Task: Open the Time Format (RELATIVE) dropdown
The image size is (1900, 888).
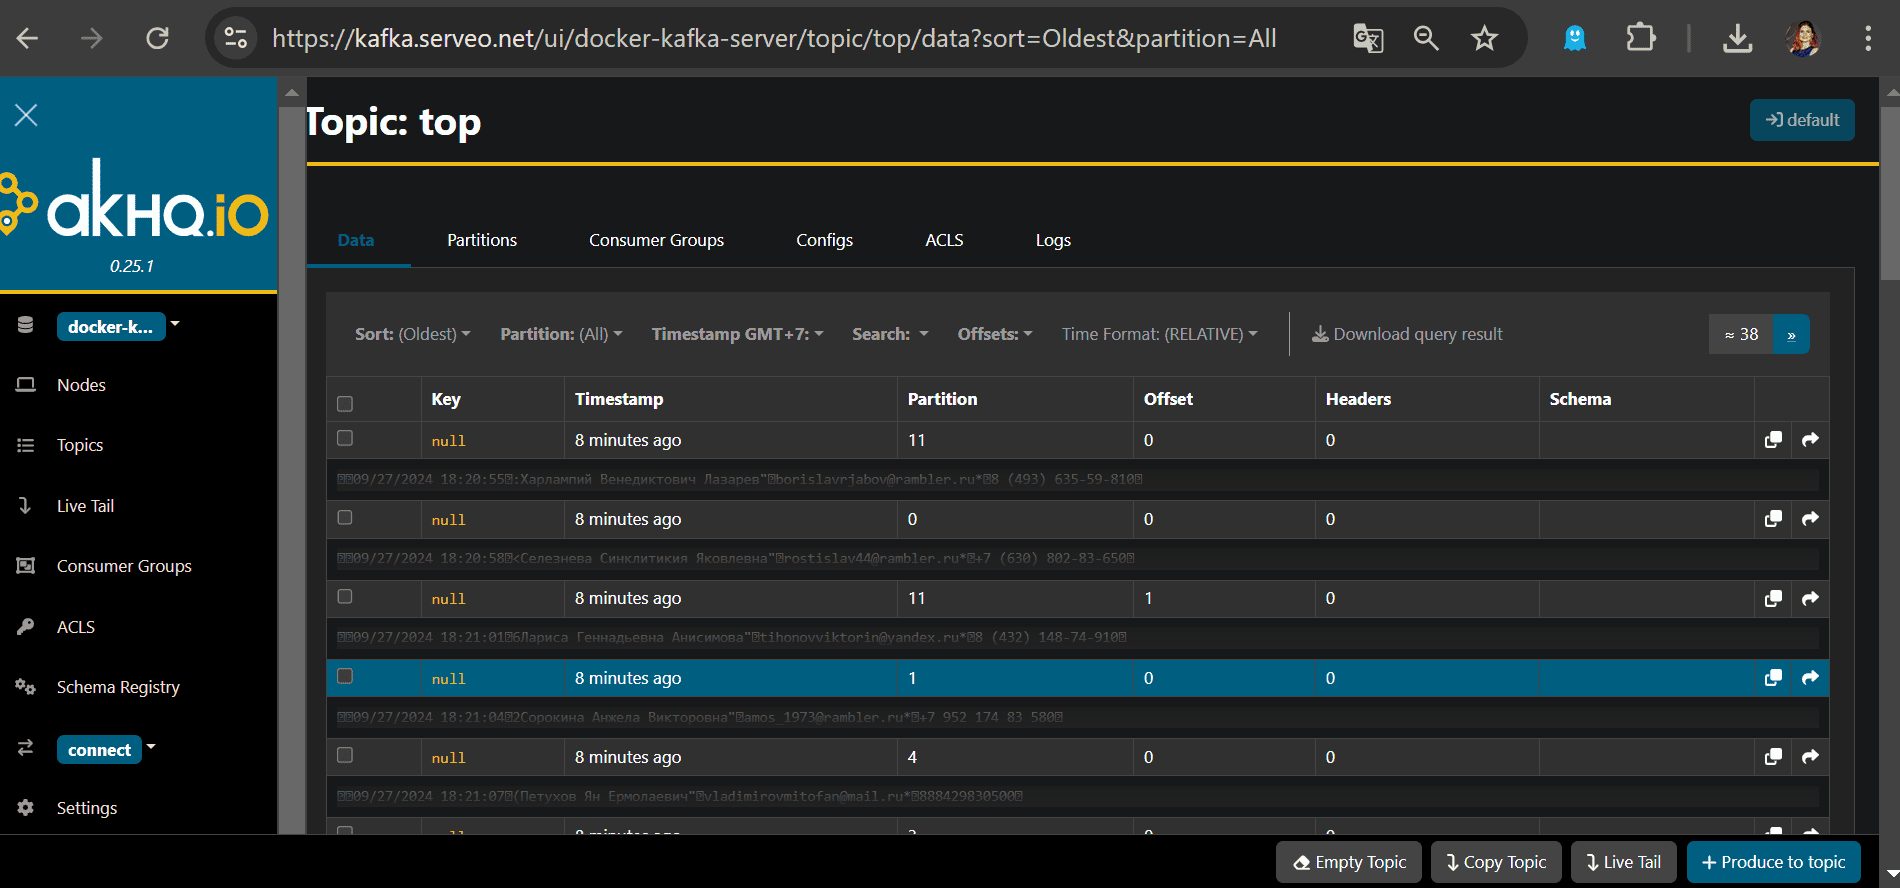Action: pos(1159,335)
